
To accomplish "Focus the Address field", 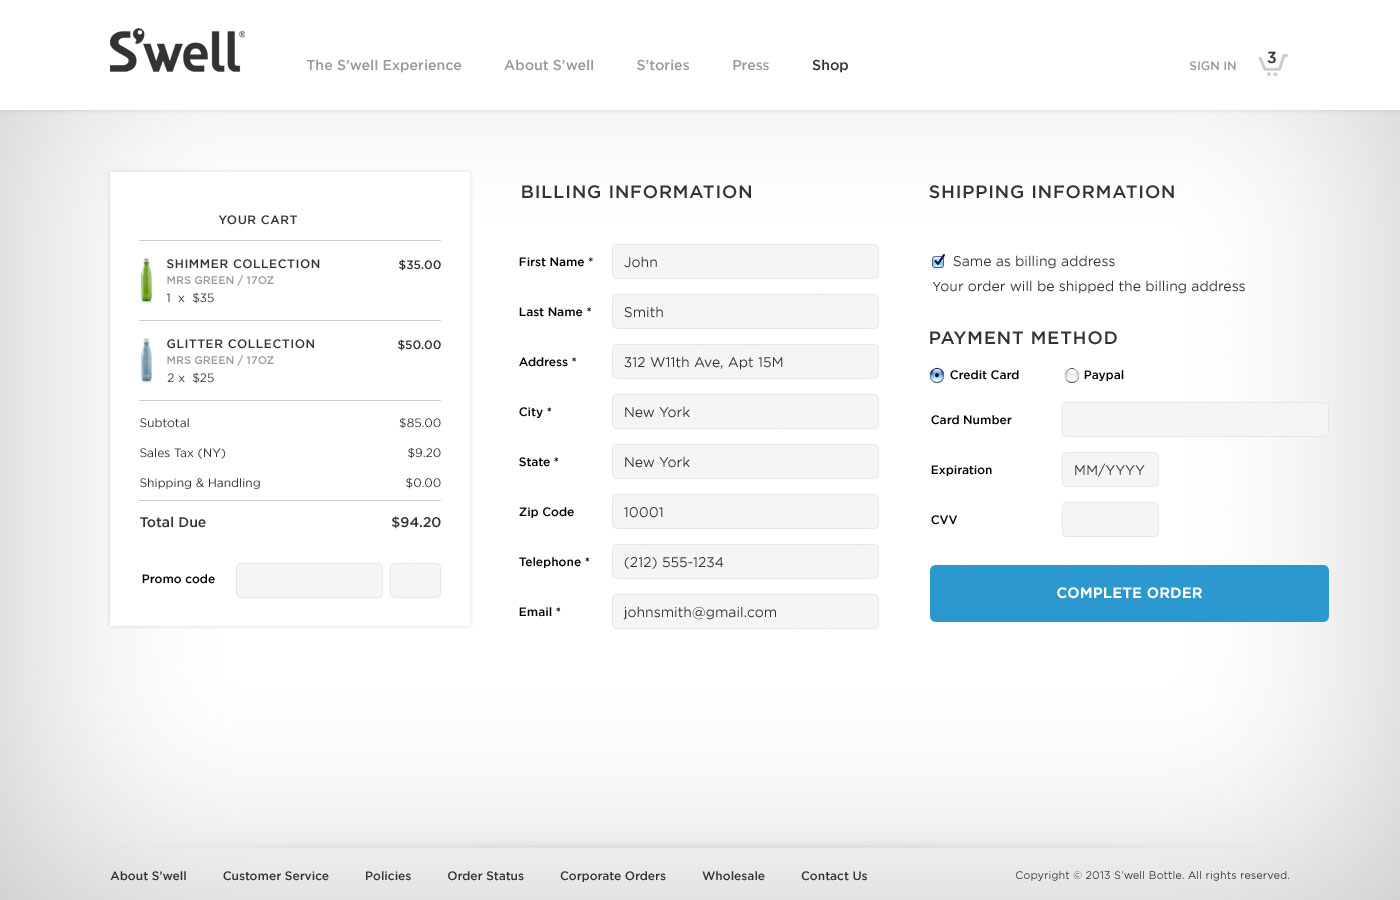I will [745, 362].
